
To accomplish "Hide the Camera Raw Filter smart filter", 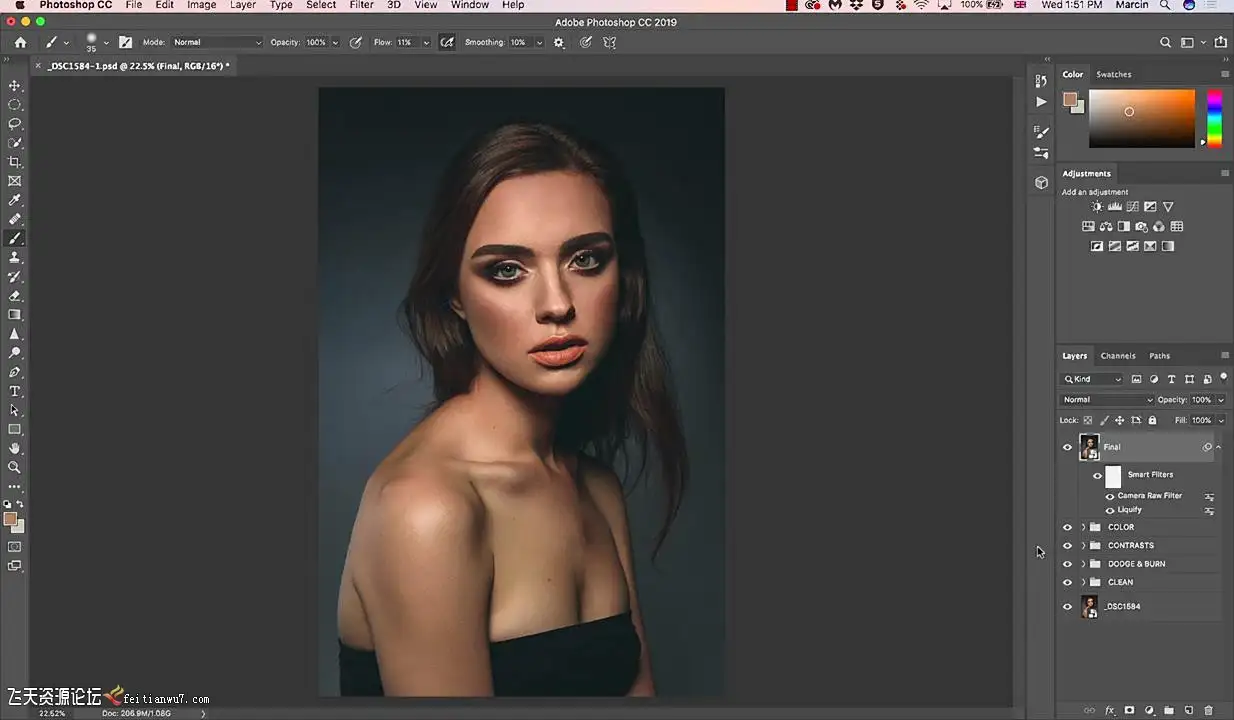I will click(x=1110, y=496).
